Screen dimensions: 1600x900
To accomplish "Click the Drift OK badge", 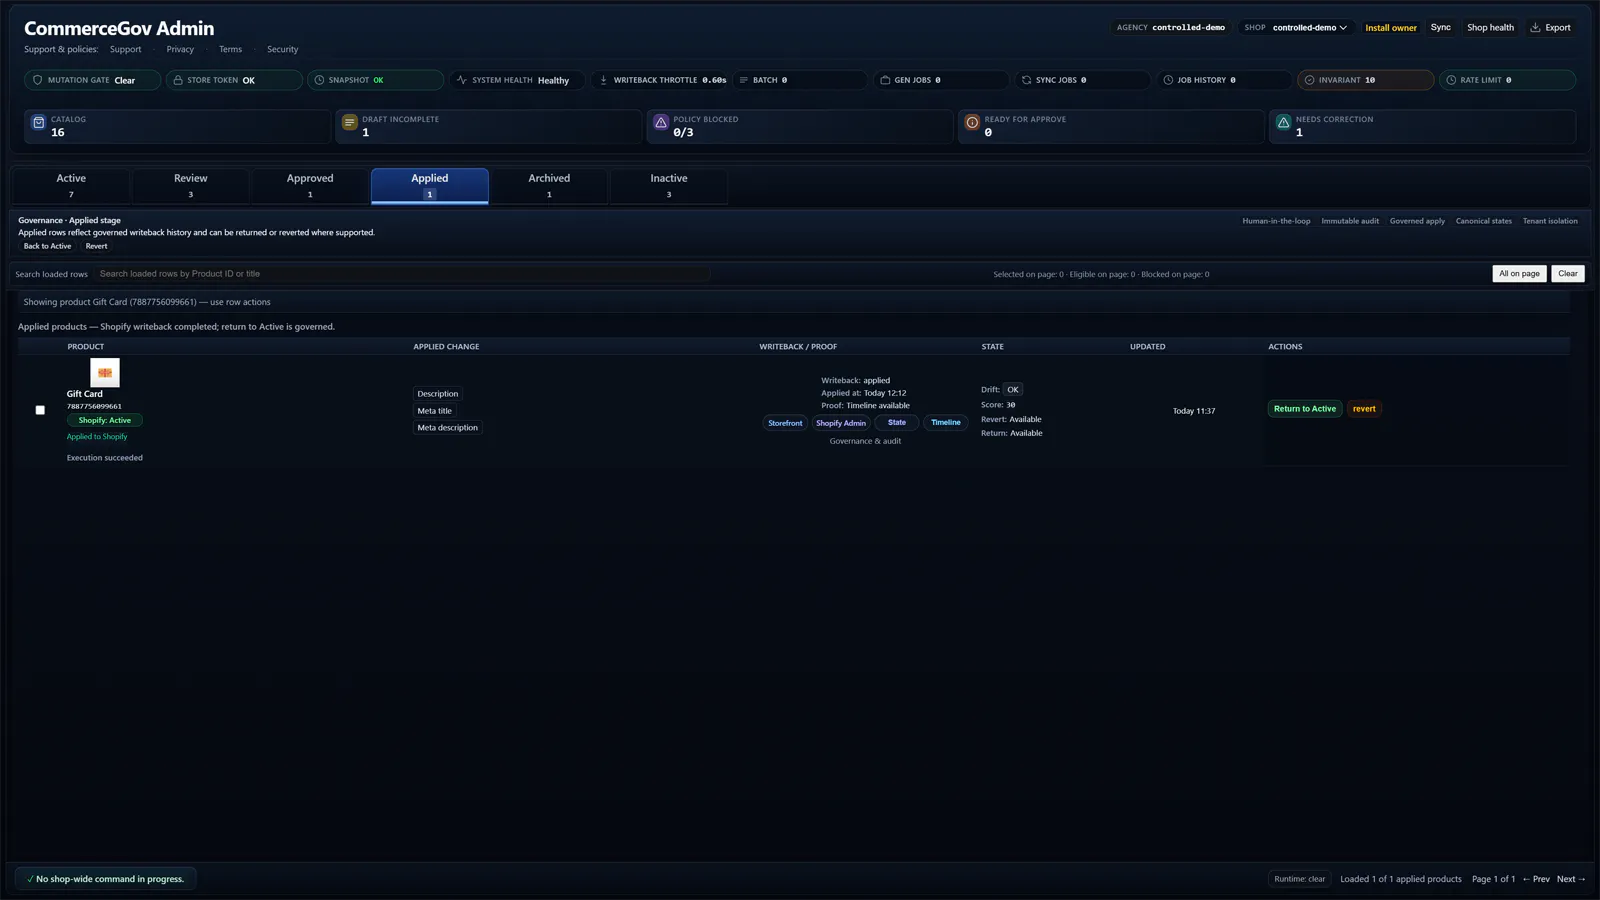I will [1013, 390].
